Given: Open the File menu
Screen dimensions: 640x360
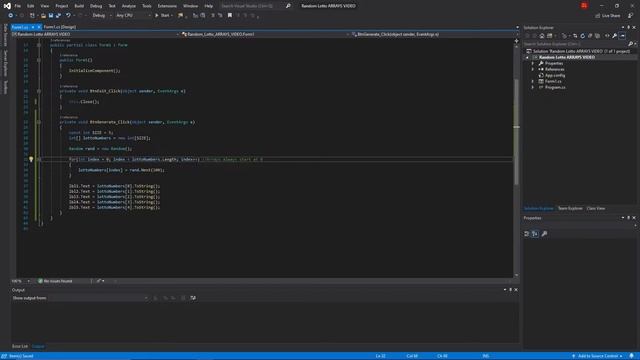Looking at the screenshot, I should 18,6.
